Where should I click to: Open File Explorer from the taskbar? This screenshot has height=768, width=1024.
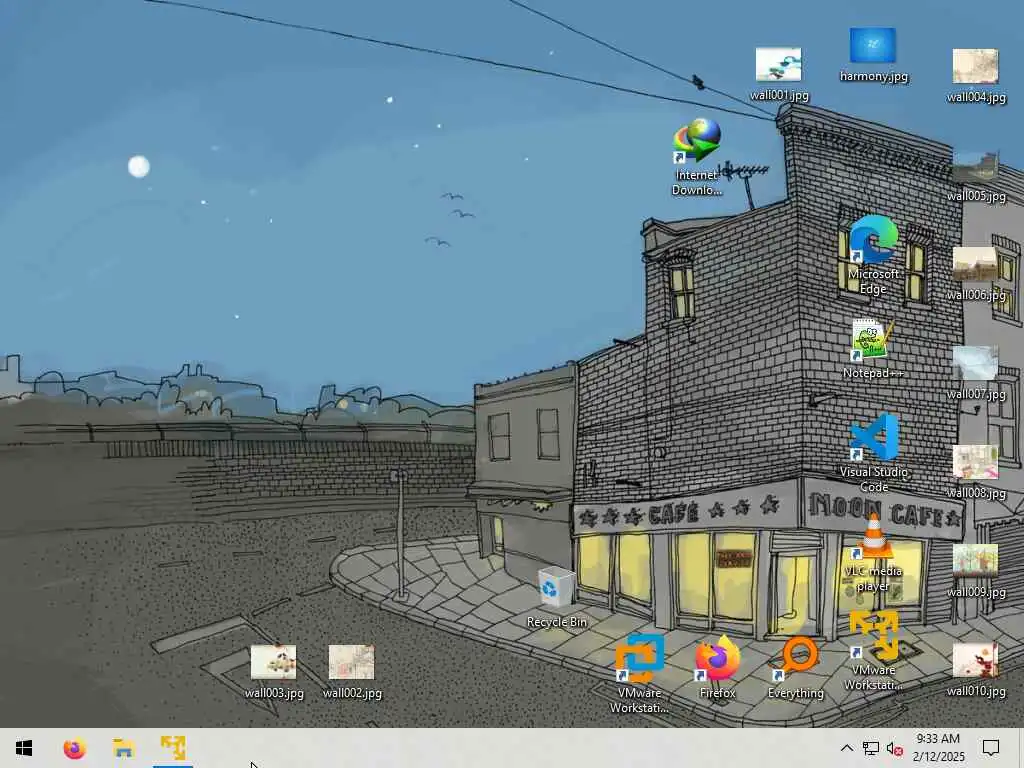[123, 748]
